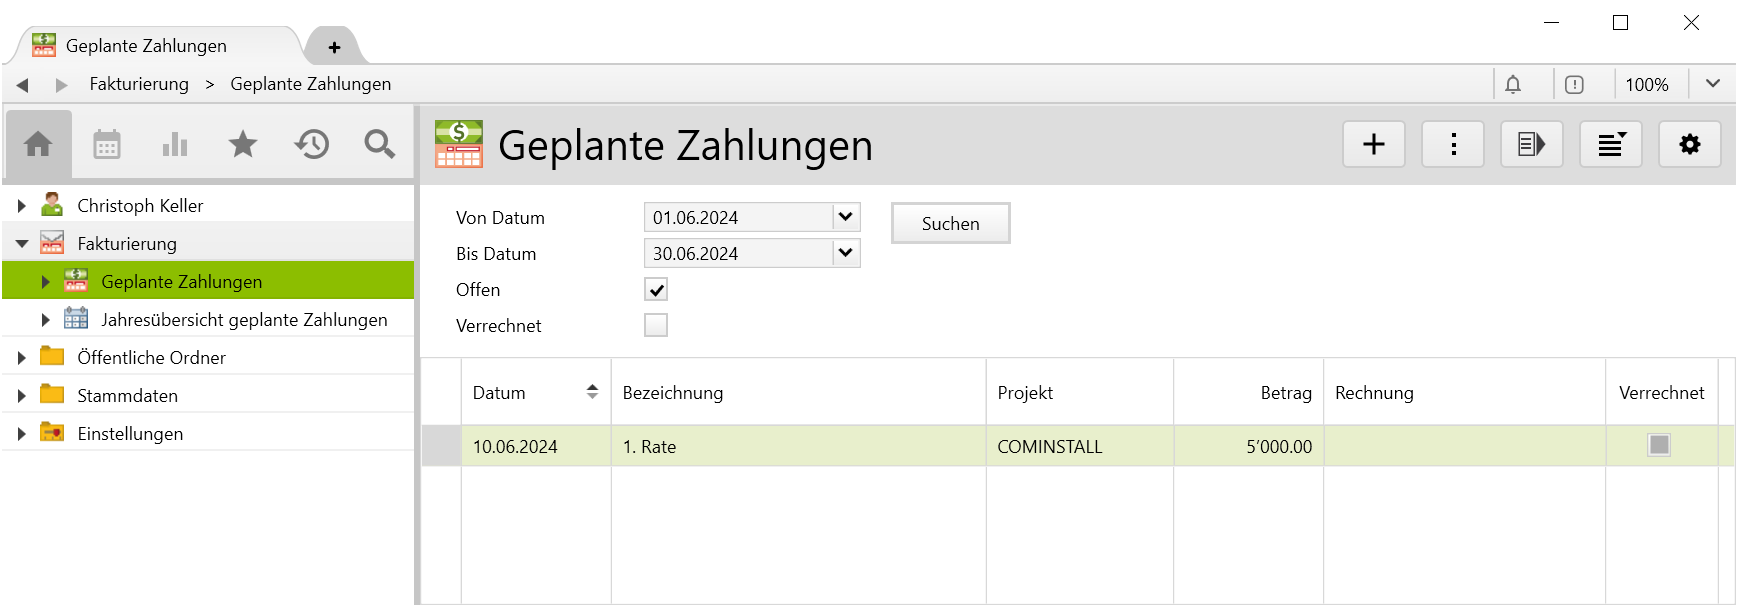
Task: Add a new planned payment with plus button
Action: (x=1373, y=145)
